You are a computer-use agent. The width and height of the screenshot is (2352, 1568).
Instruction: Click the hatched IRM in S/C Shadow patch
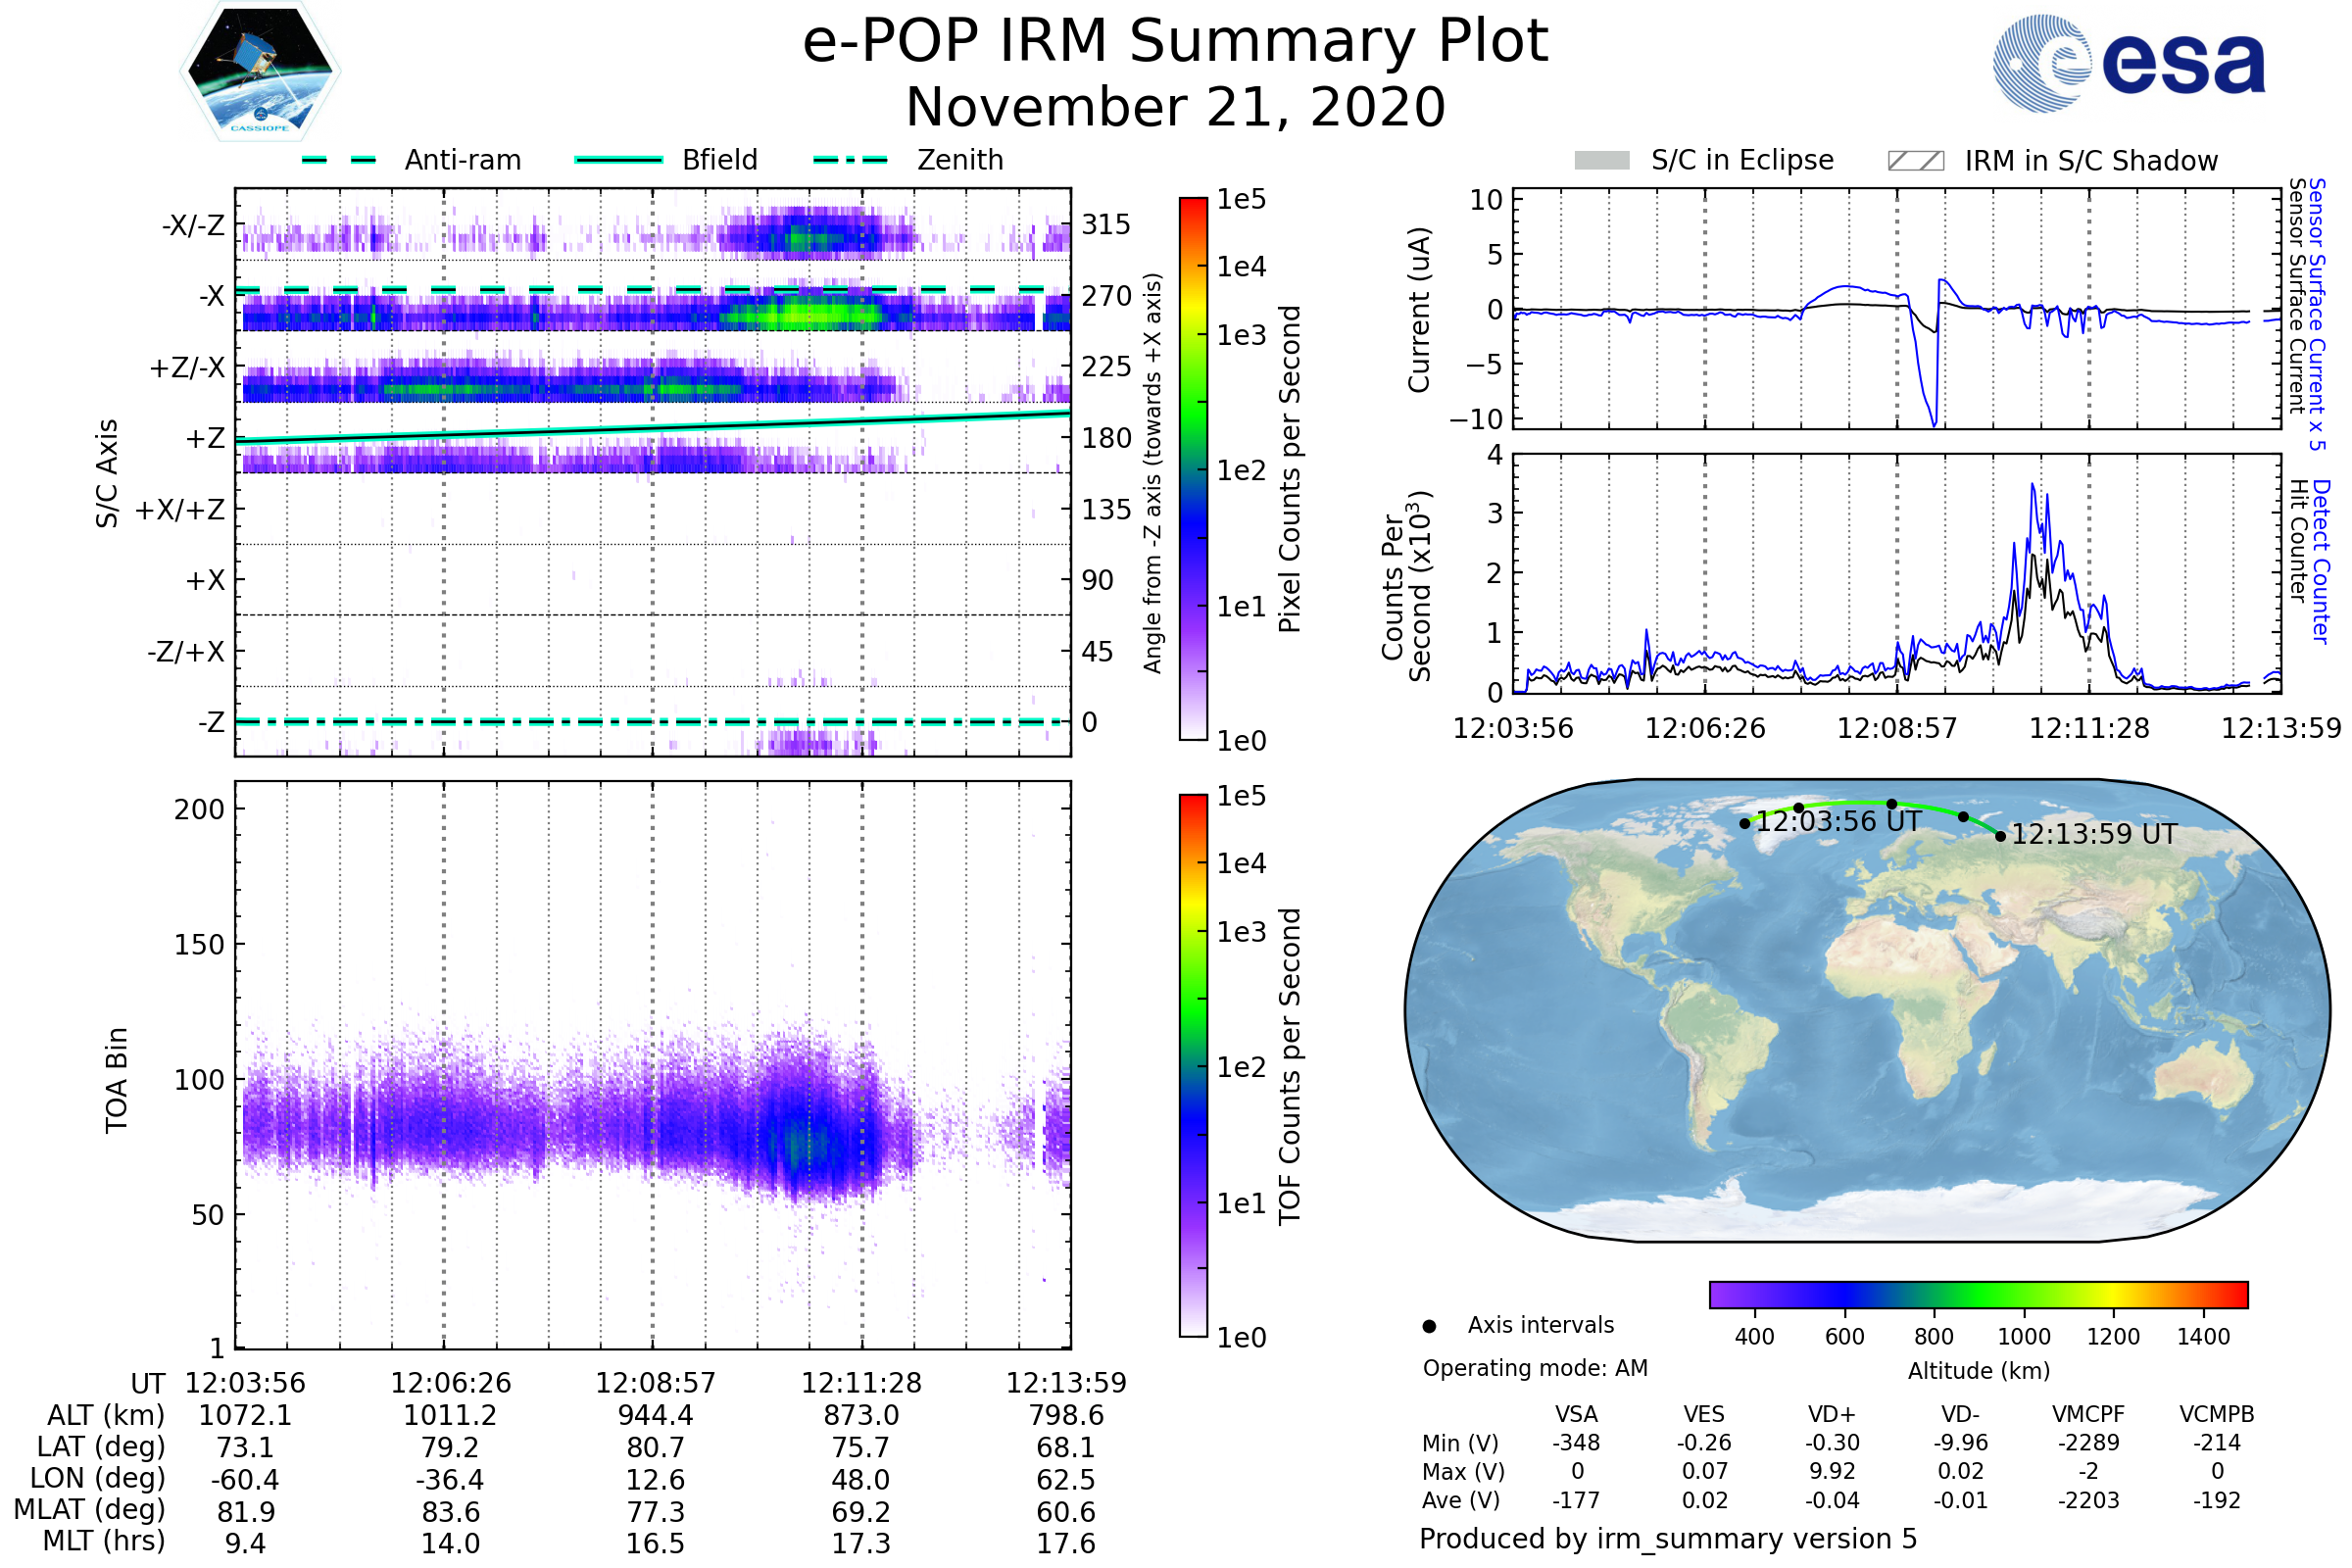[x=1915, y=161]
